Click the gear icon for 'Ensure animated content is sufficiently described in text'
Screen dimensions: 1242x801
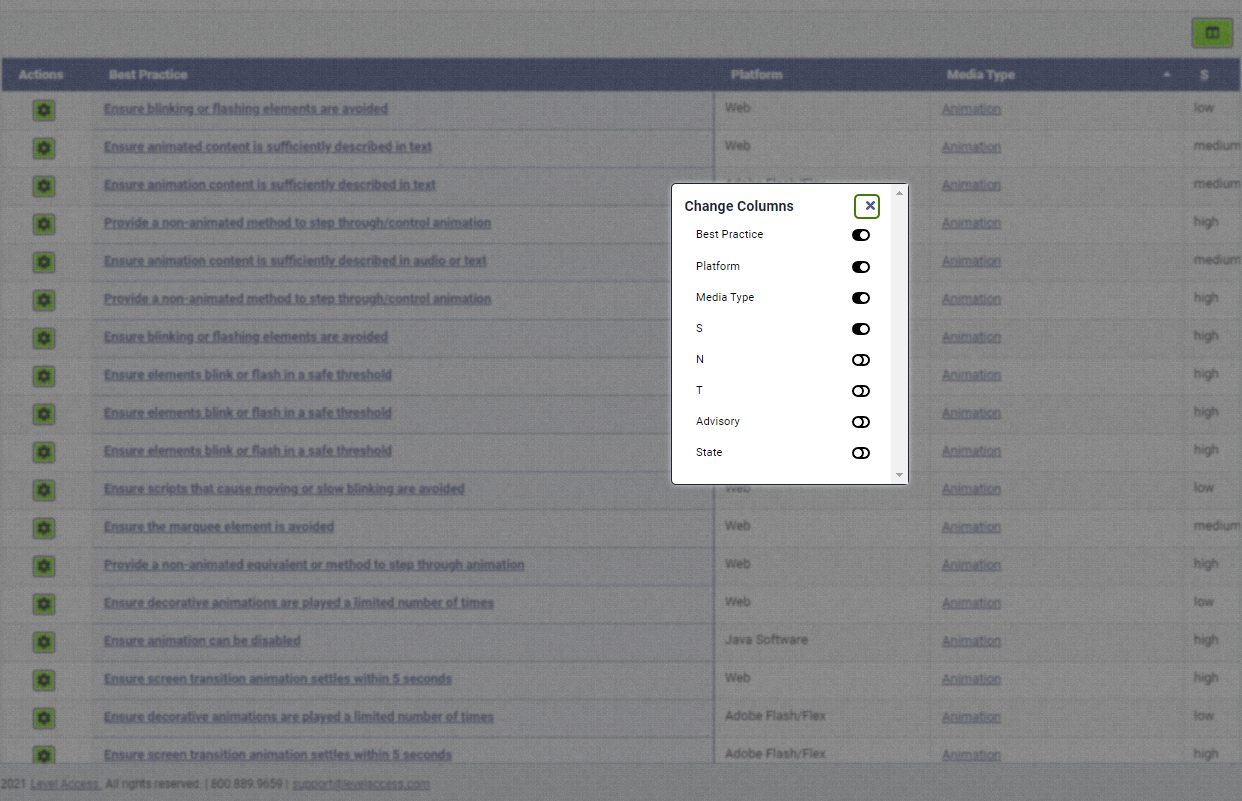44,148
